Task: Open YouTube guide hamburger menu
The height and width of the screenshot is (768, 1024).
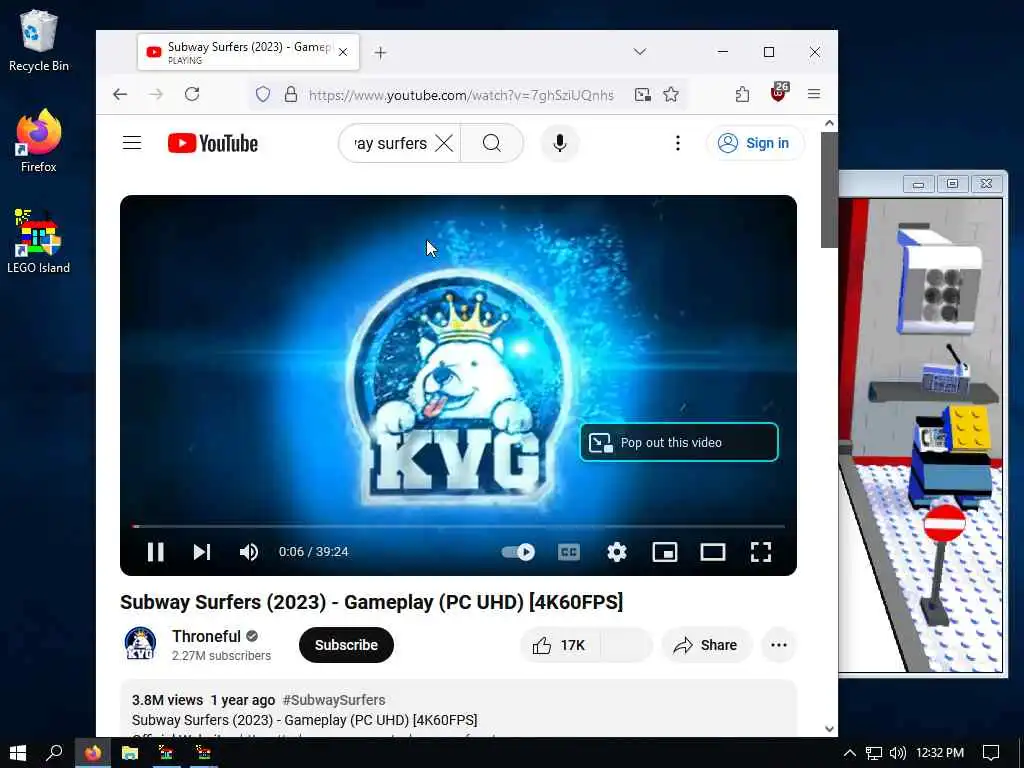Action: point(132,143)
